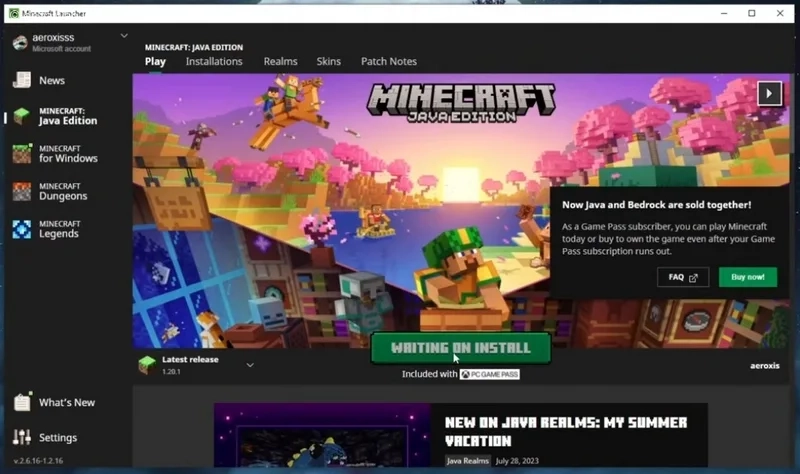800x474 pixels.
Task: Click the 1.20.1 version text
Action: coord(171,371)
